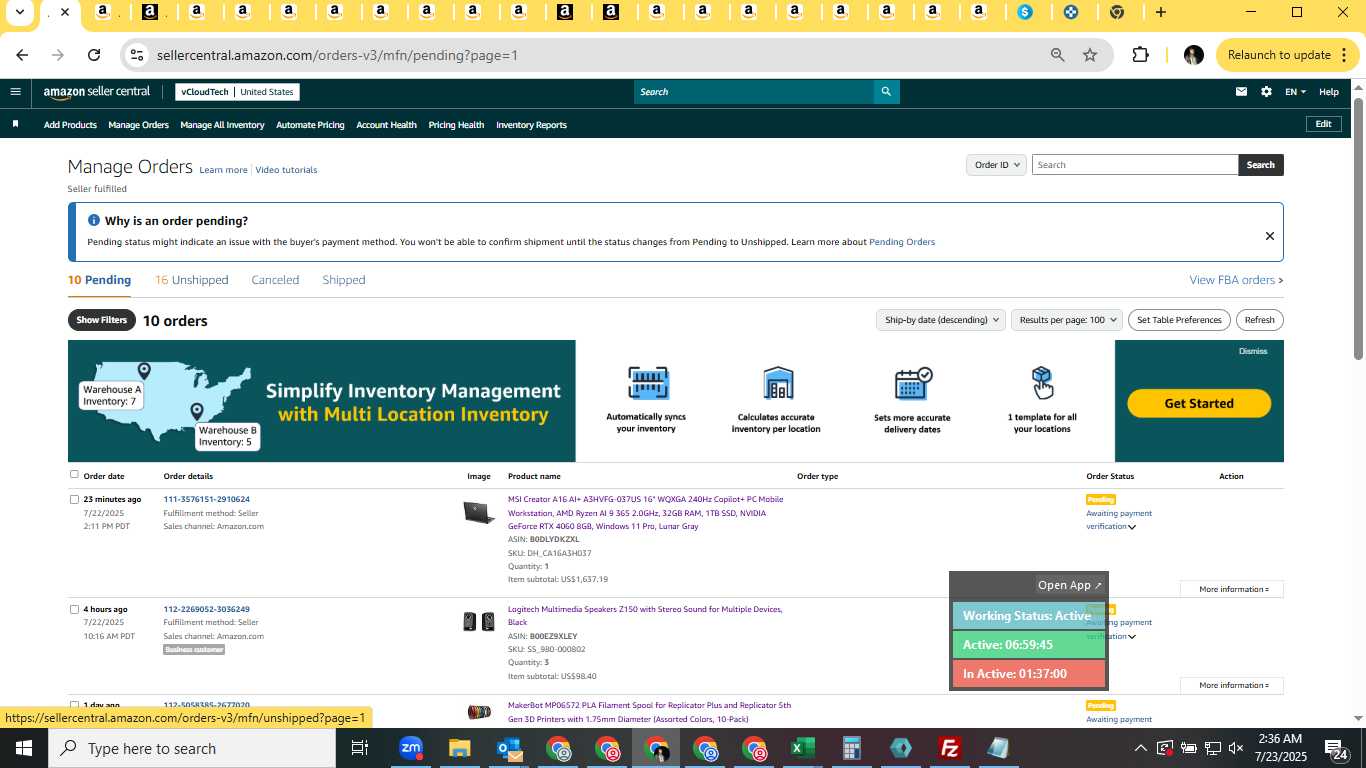Open Automate Pricing menu item
The image size is (1366, 768).
[x=310, y=125]
